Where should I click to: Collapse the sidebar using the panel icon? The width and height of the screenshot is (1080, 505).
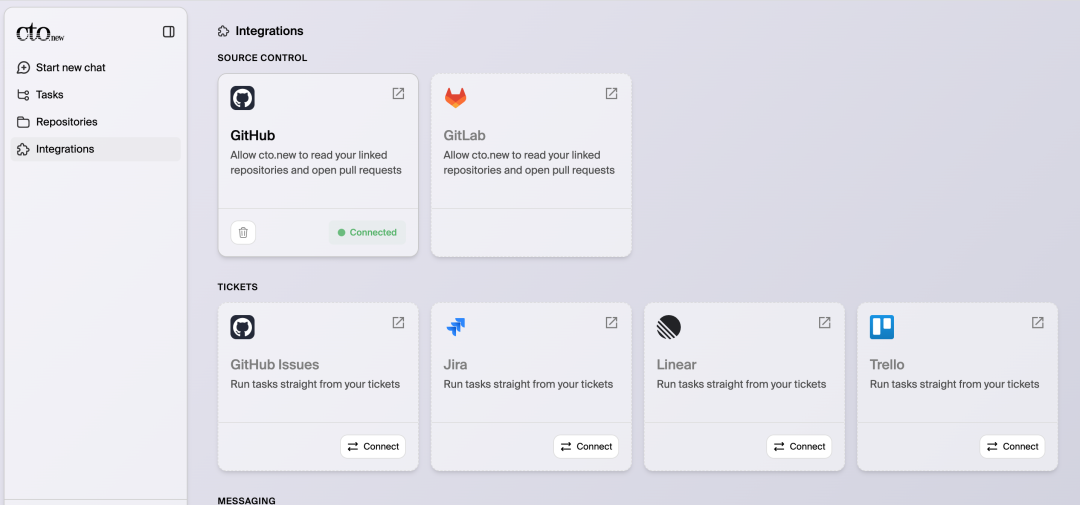pos(169,32)
